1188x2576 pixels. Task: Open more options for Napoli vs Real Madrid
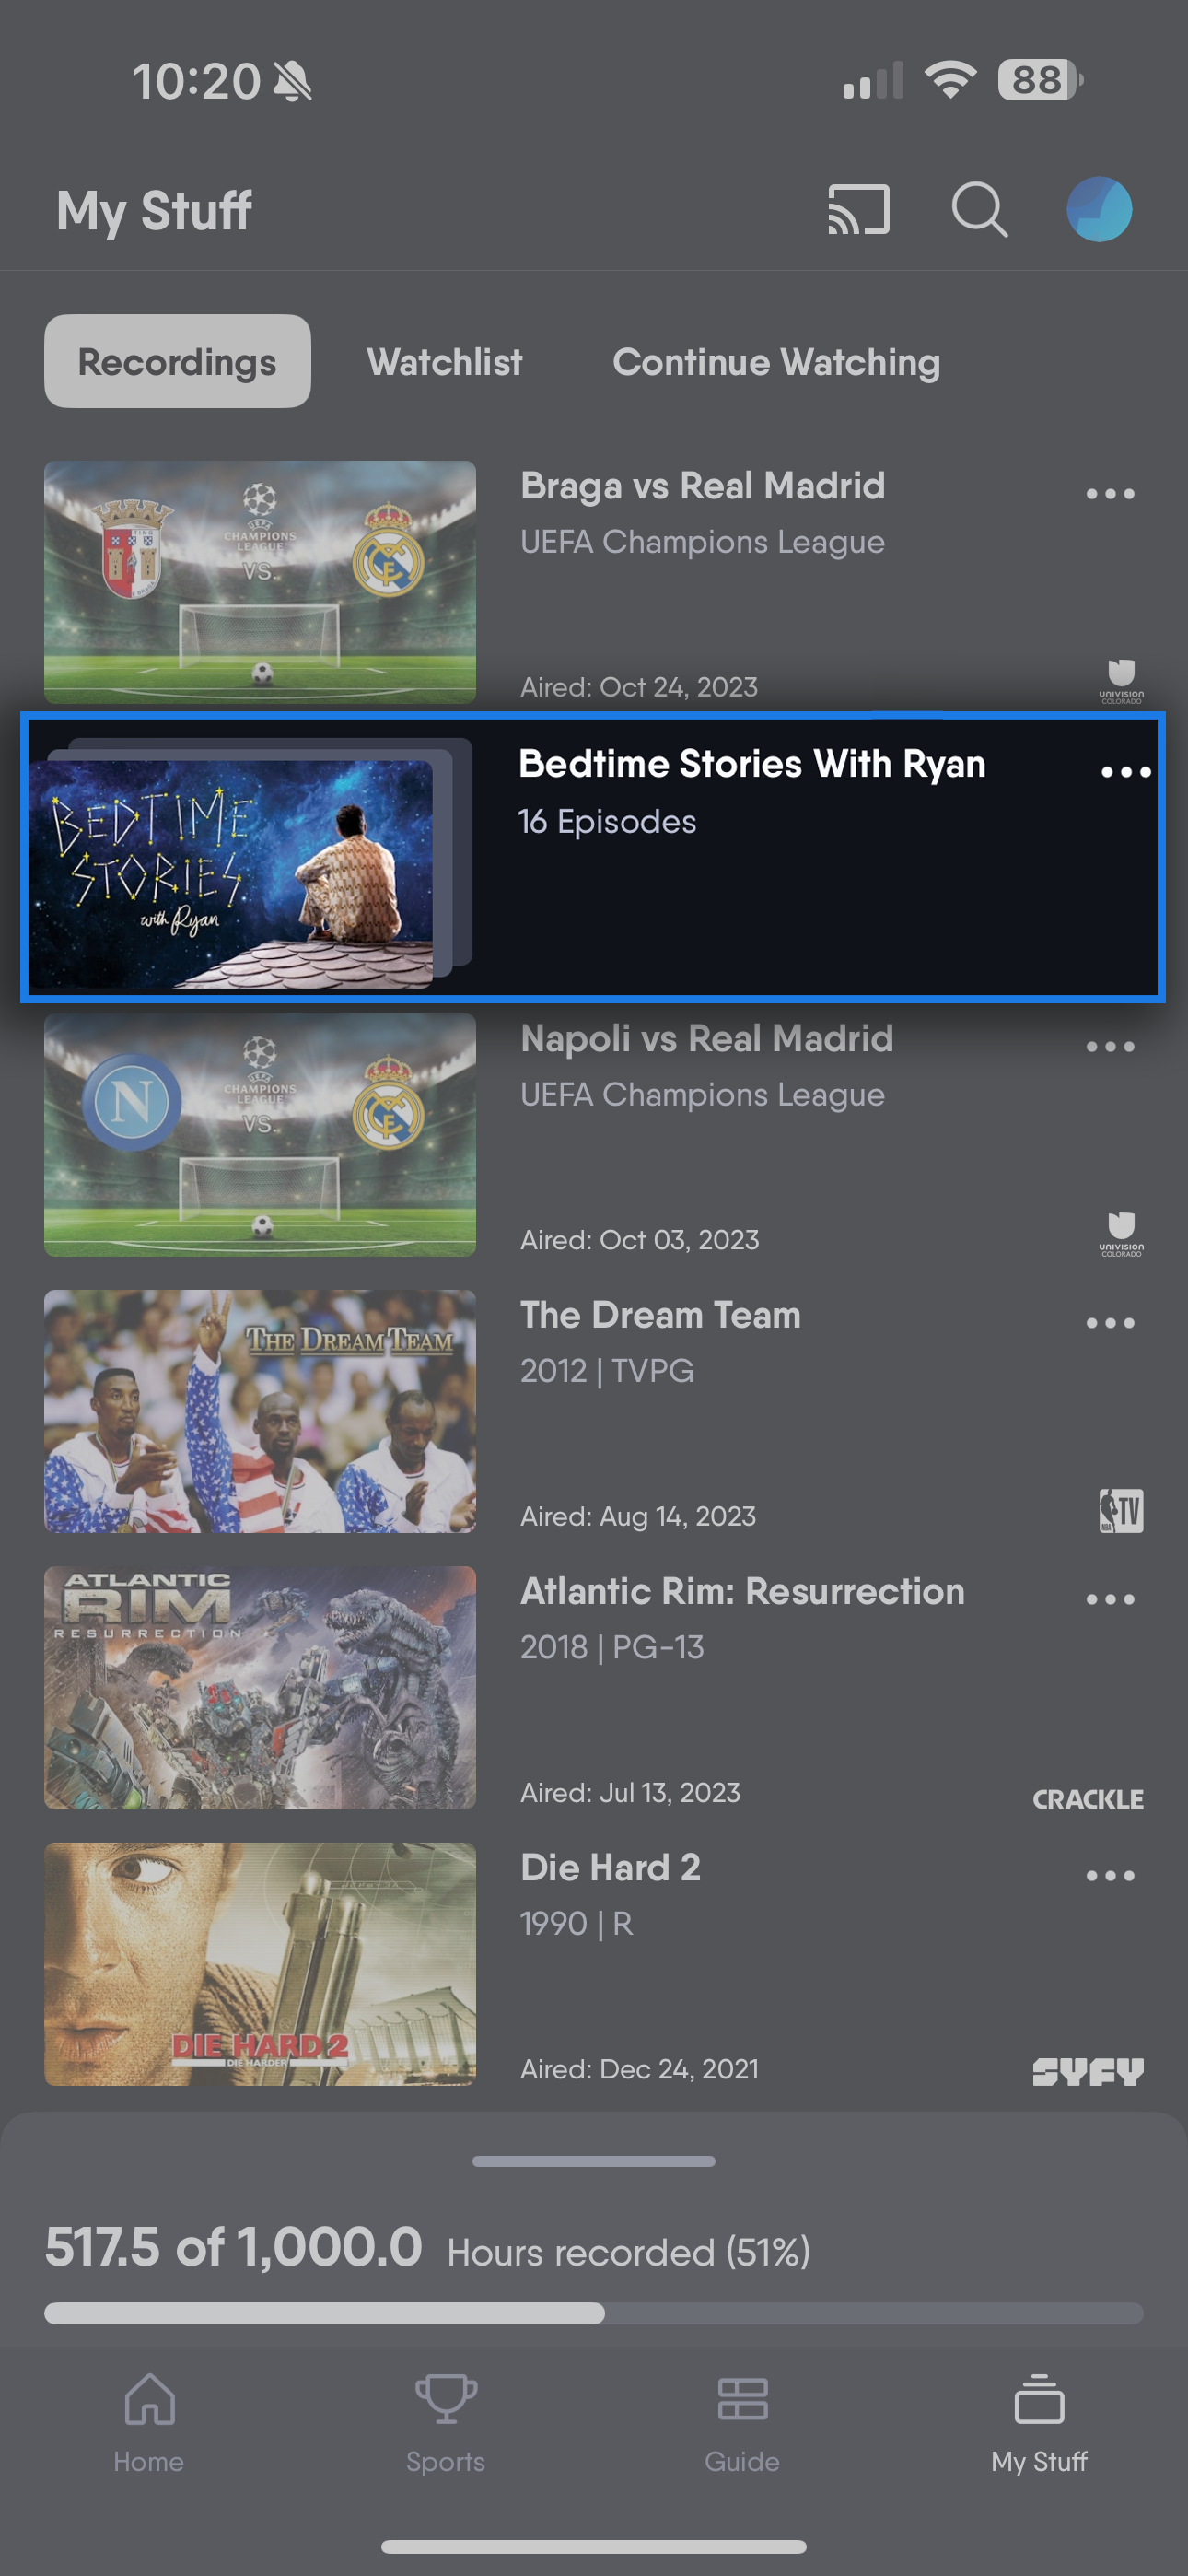[1110, 1047]
